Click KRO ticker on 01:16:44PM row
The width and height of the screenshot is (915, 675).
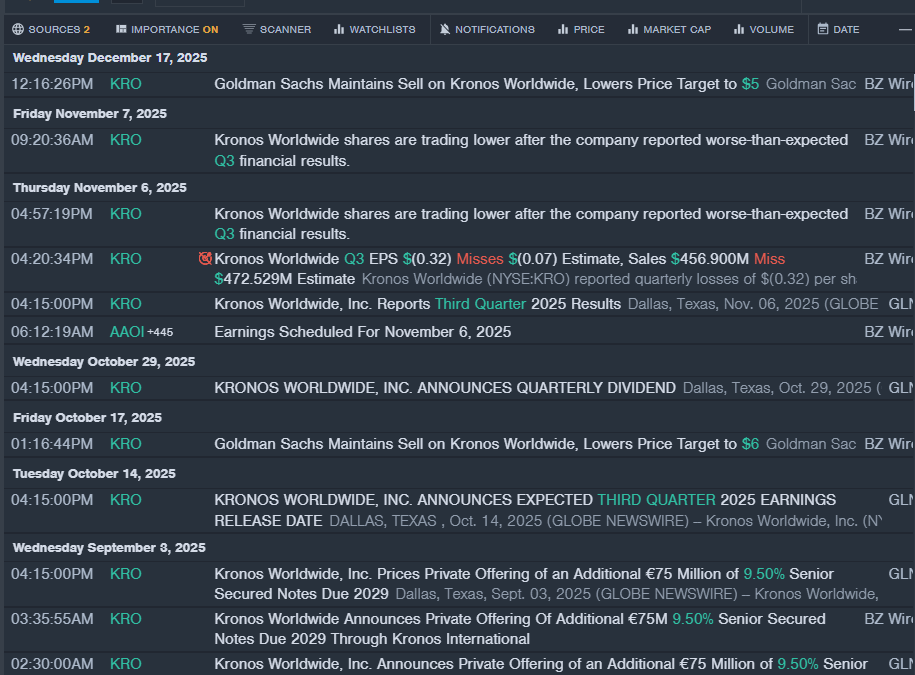click(125, 444)
